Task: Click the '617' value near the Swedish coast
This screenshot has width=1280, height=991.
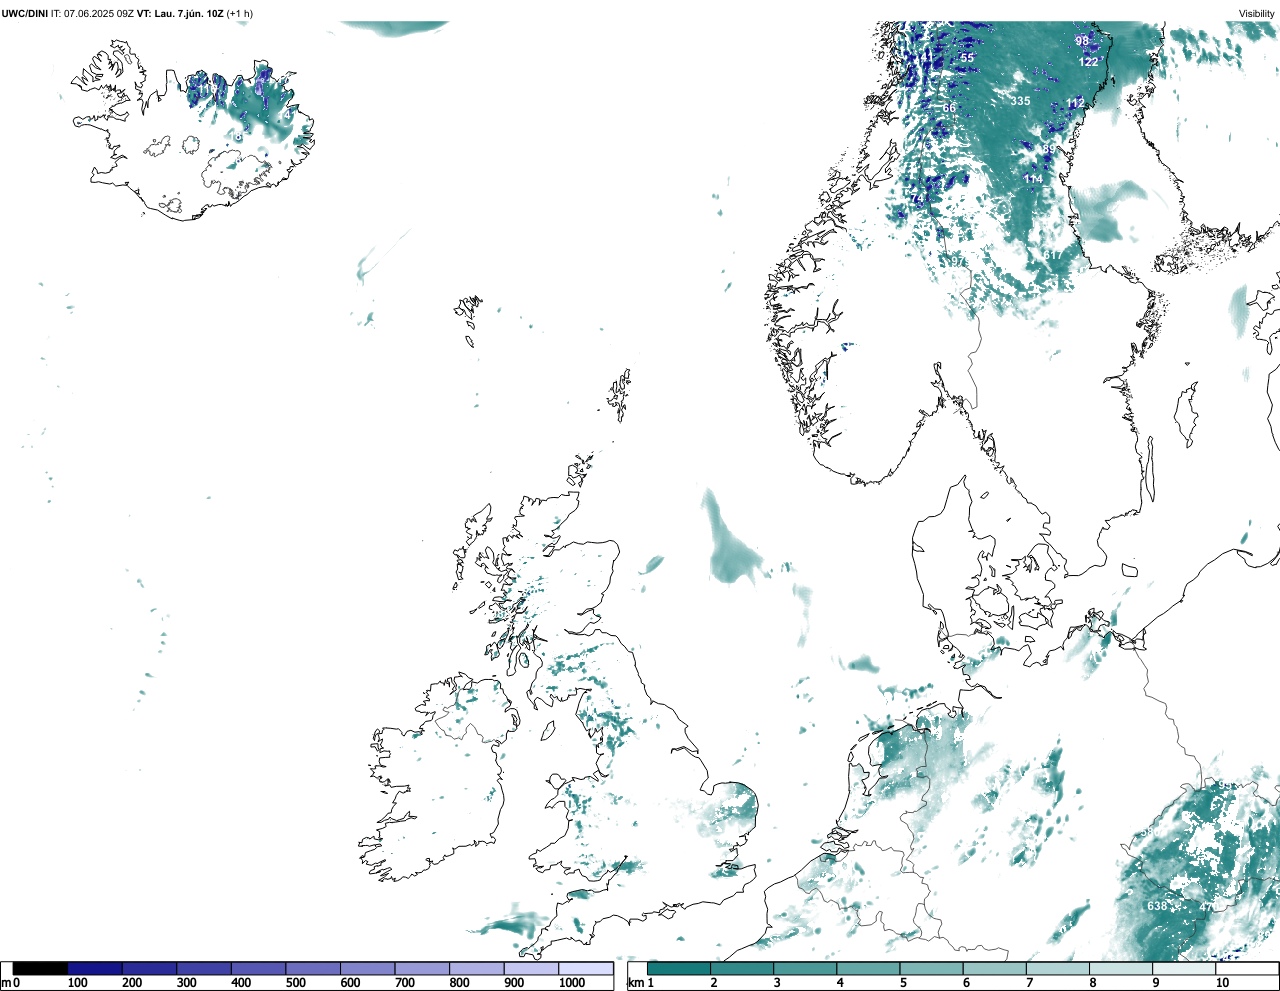Action: 1053,255
